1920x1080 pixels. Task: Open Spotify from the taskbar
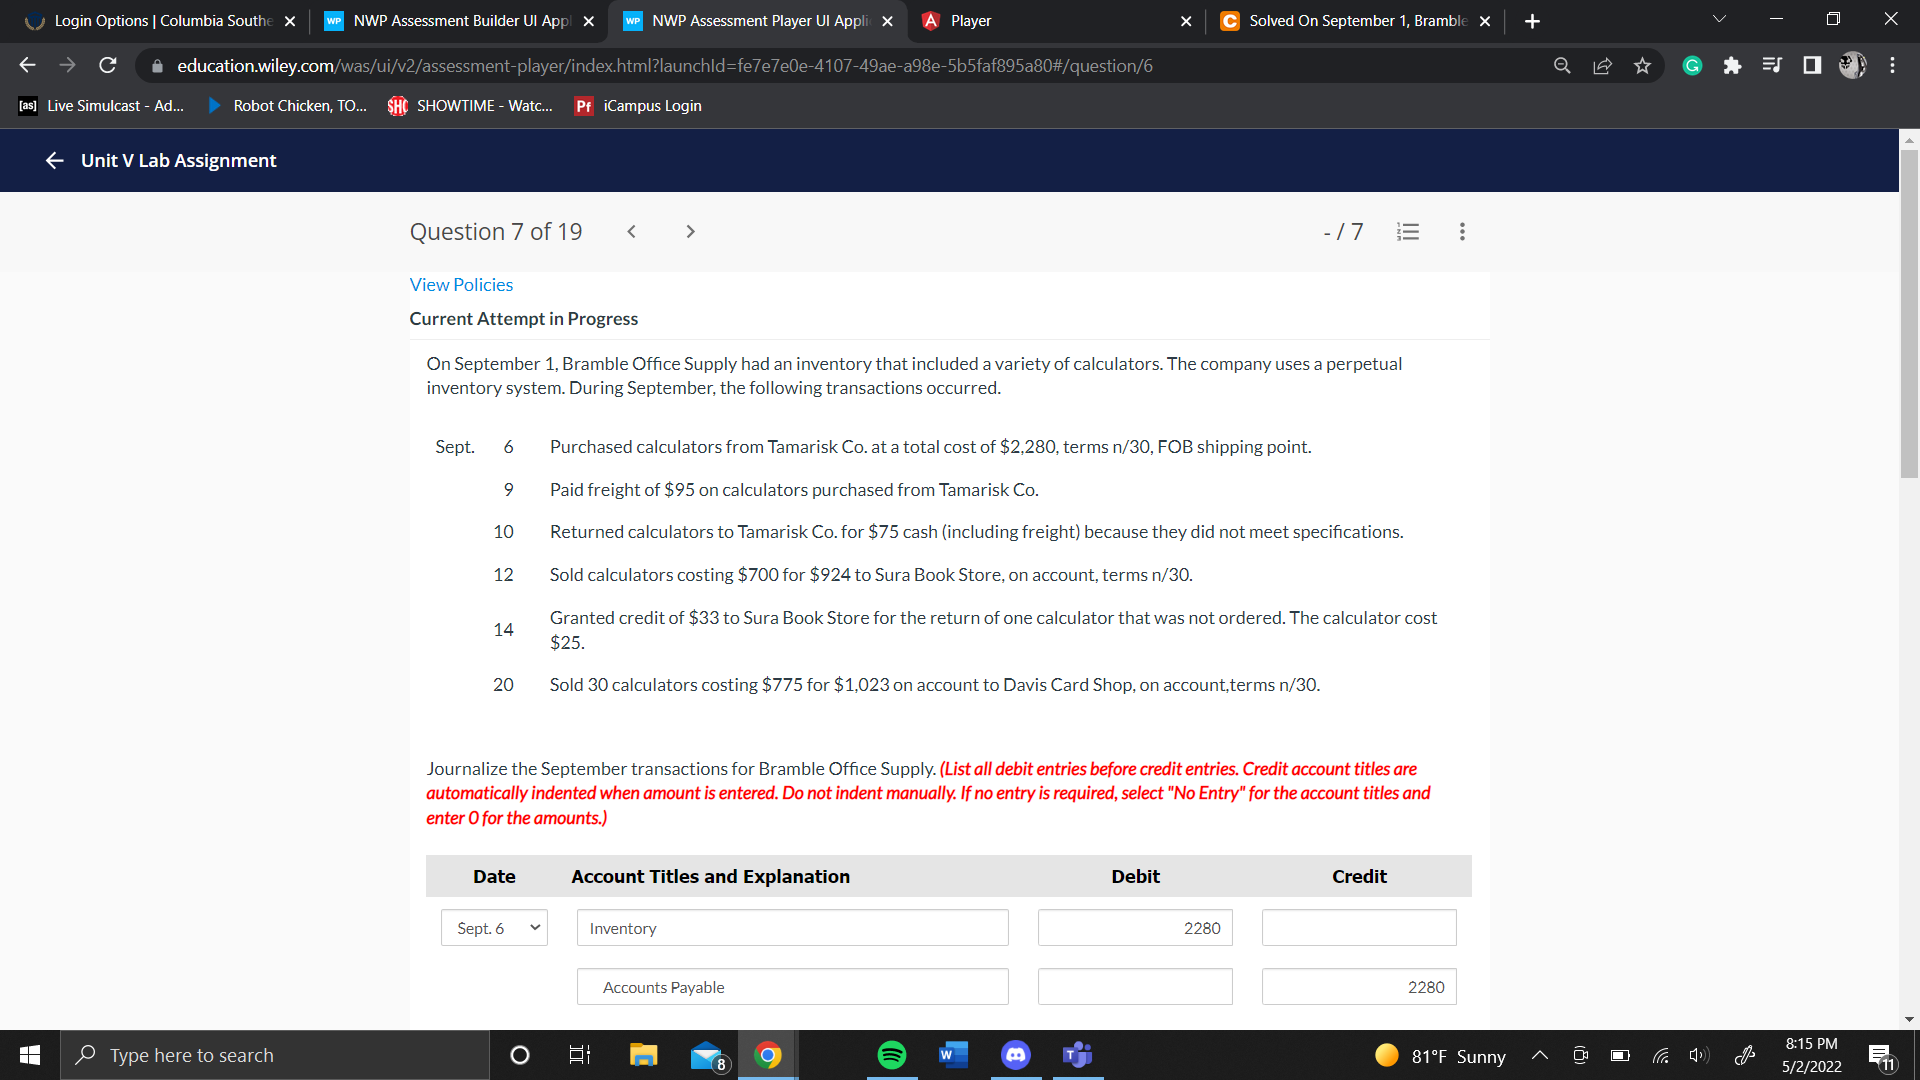click(891, 1055)
